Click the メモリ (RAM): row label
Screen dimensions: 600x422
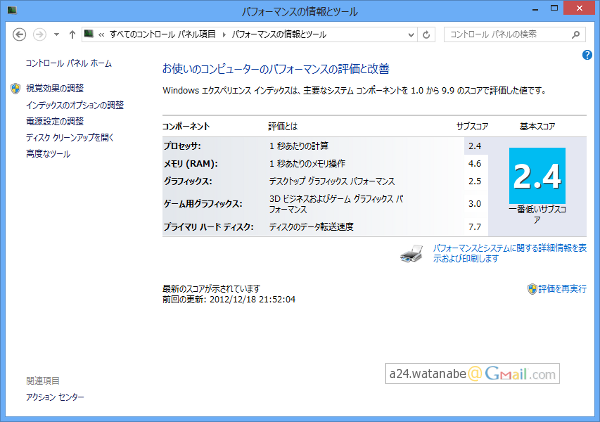(191, 164)
